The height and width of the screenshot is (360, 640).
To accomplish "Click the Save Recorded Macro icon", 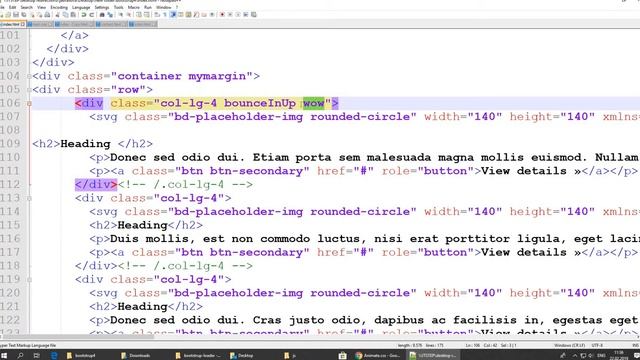I will click(253, 15).
